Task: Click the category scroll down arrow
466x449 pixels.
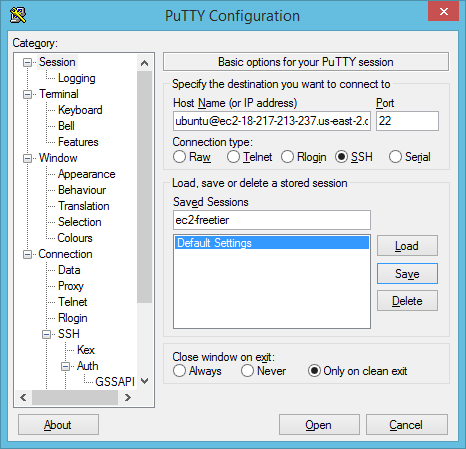Action: [144, 381]
